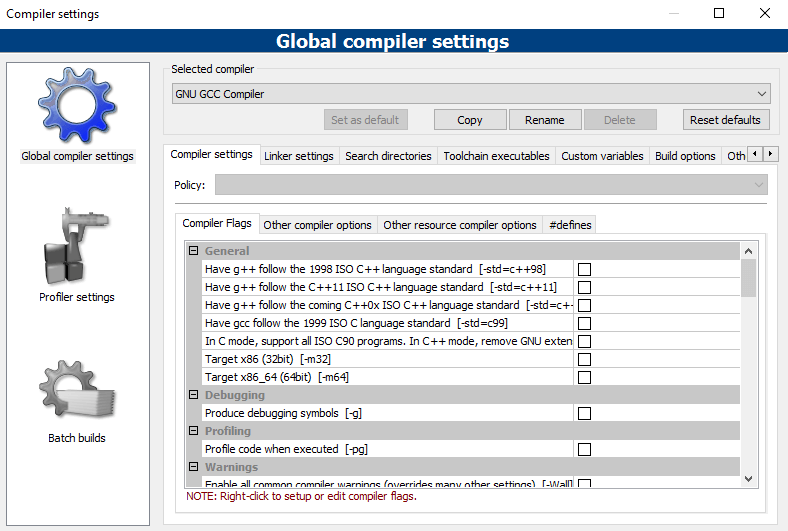Check the Produce debugging symbols option

tap(584, 413)
